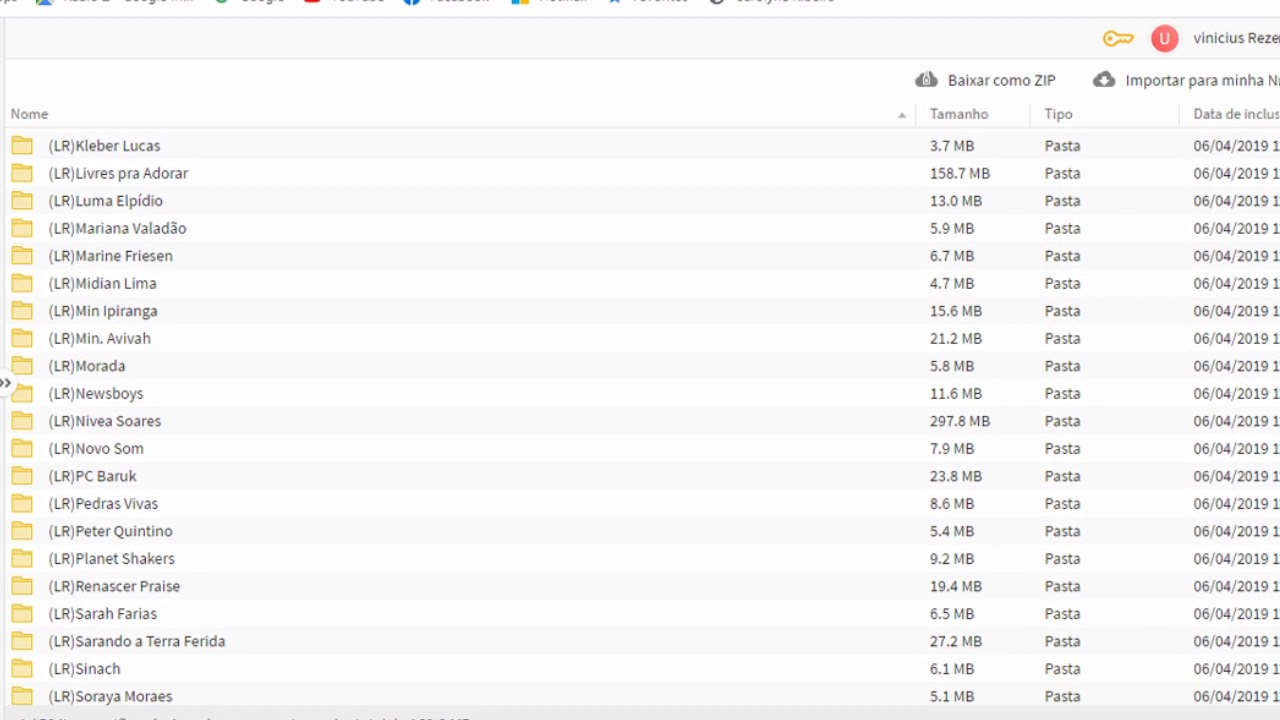Open the (LR)Mariana Valadão folder name
Viewport: 1280px width, 720px height.
pos(117,228)
